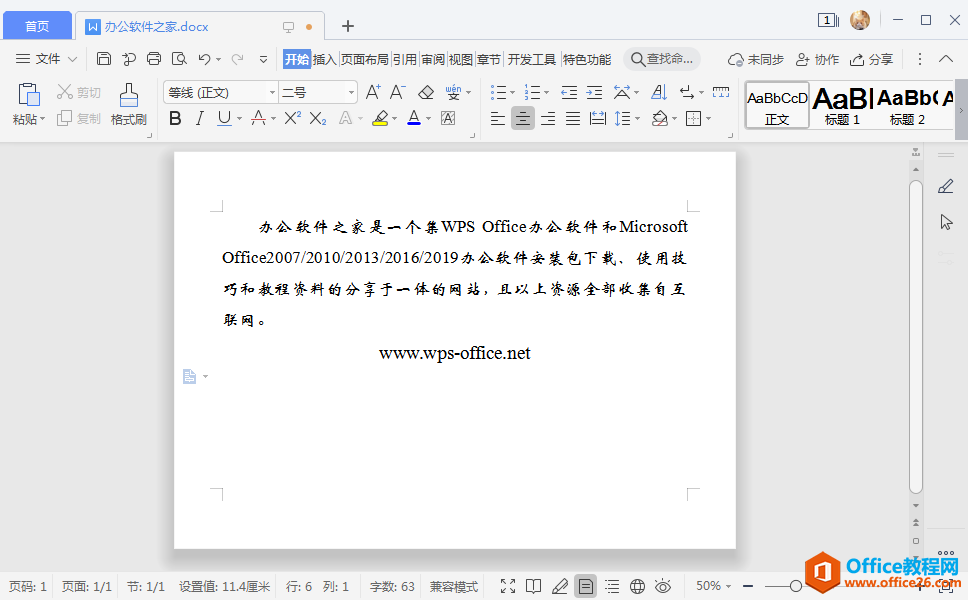968x600 pixels.
Task: Click the decrease indent icon
Action: (569, 93)
